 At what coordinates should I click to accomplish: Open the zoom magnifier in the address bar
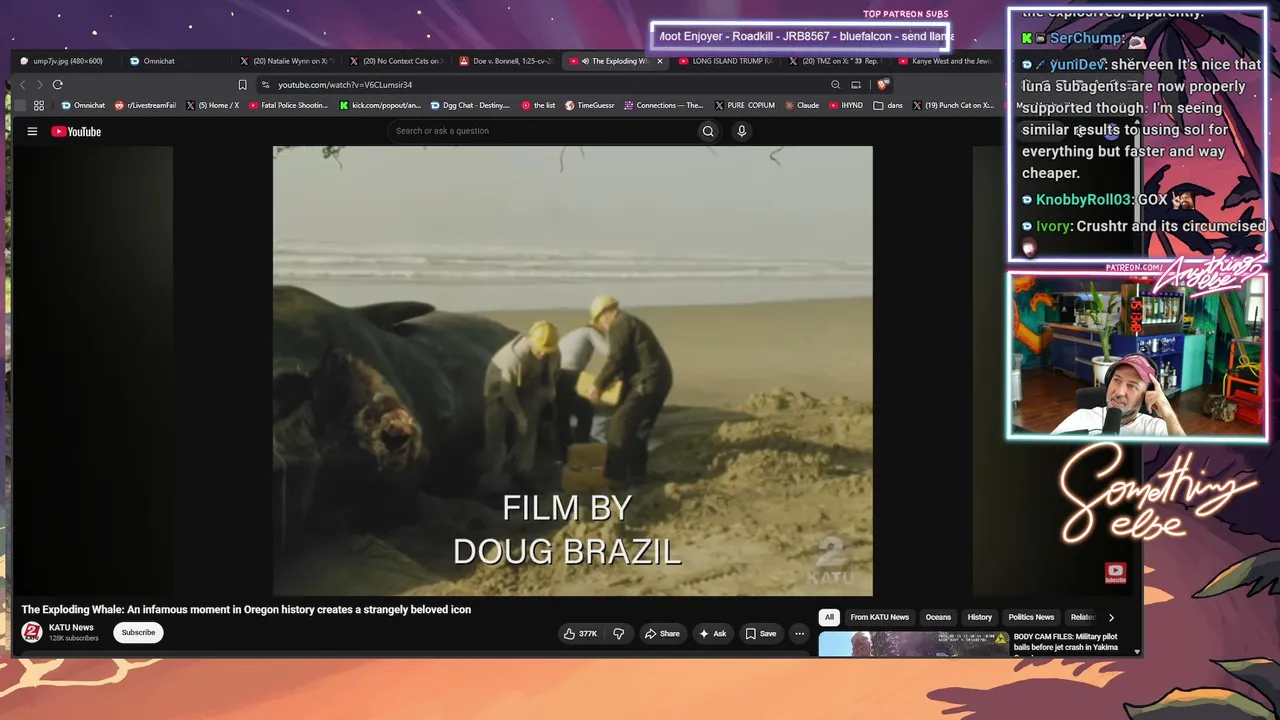point(835,85)
